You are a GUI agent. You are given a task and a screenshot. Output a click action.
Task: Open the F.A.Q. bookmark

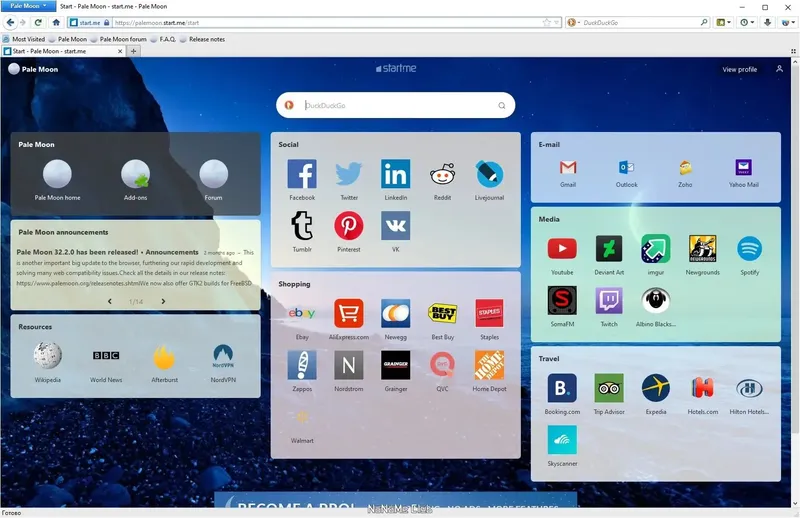coord(163,39)
